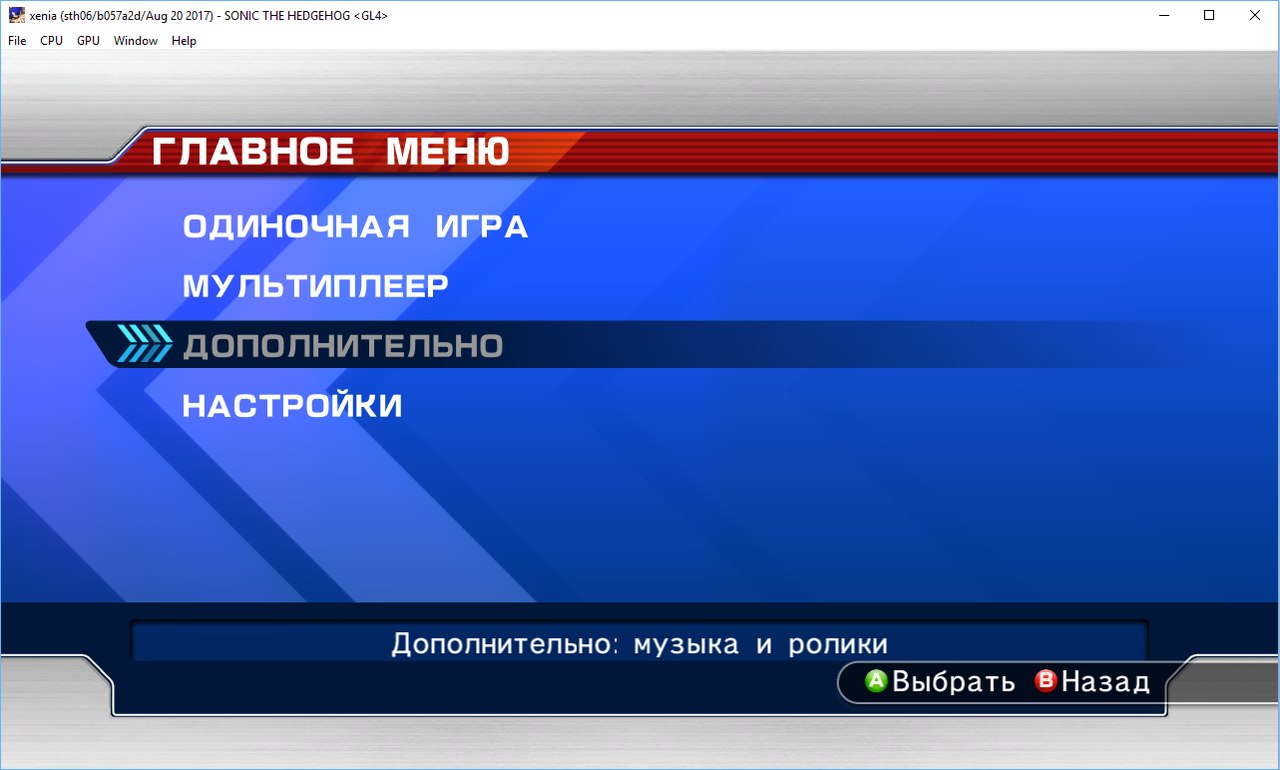This screenshot has height=770, width=1280.
Task: Maximize the xenia window
Action: (x=1210, y=15)
